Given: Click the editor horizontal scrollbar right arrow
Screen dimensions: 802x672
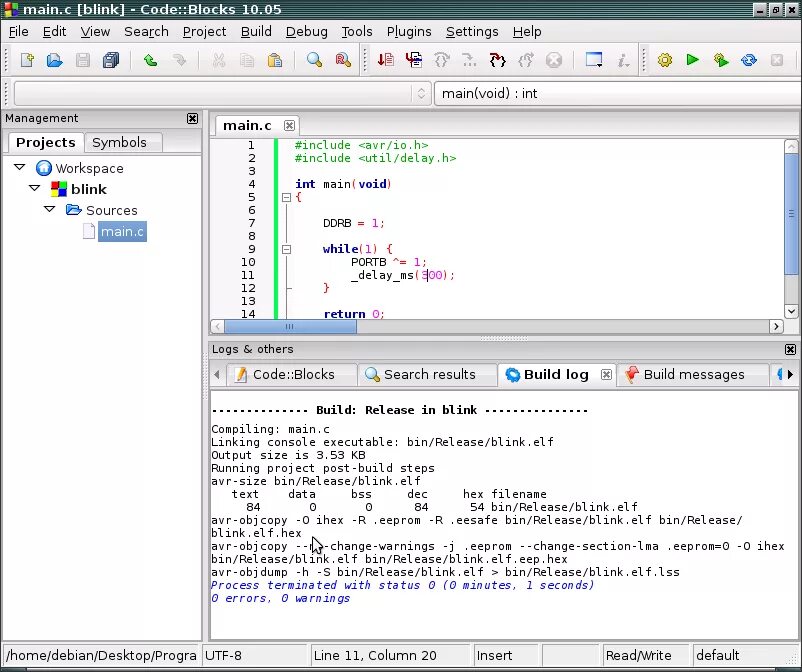Looking at the screenshot, I should pyautogui.click(x=776, y=326).
